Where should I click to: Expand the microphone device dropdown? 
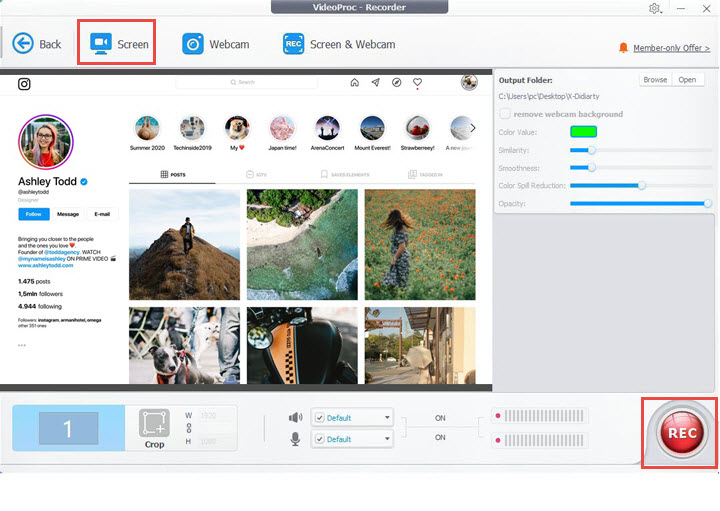pos(386,439)
